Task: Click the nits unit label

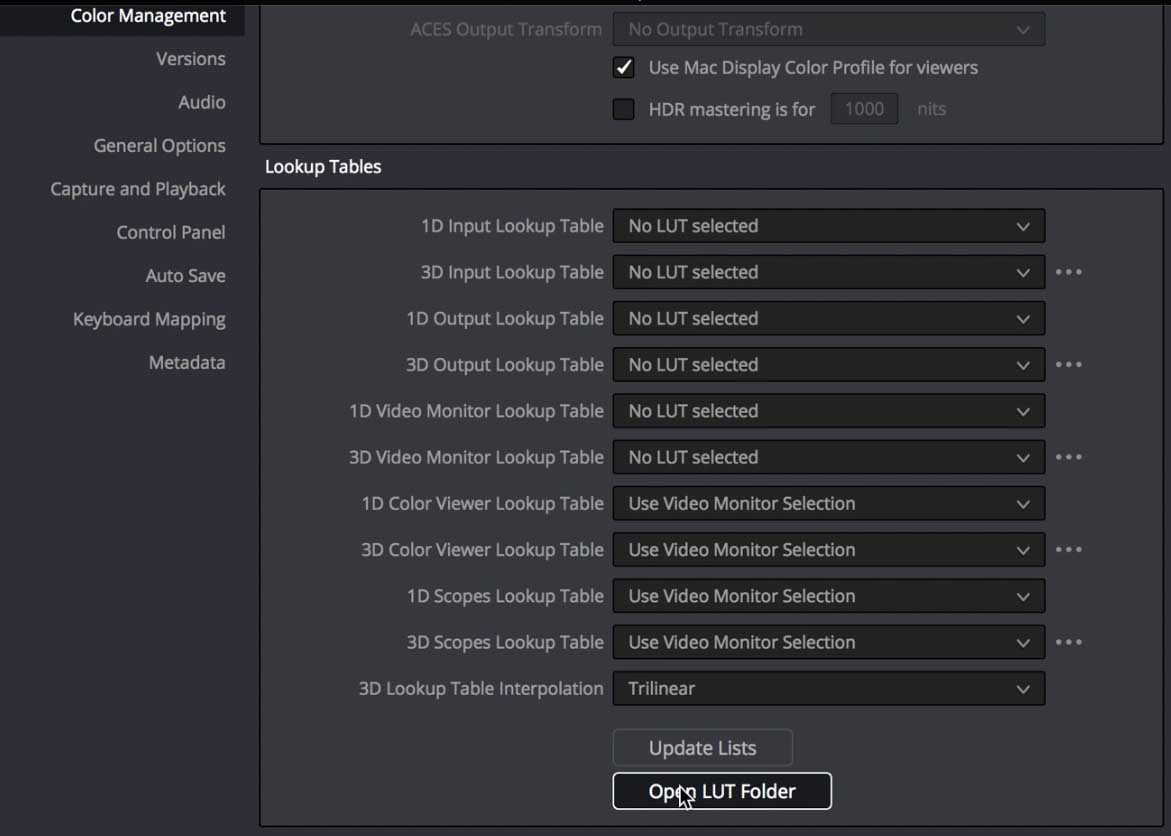Action: (x=931, y=109)
